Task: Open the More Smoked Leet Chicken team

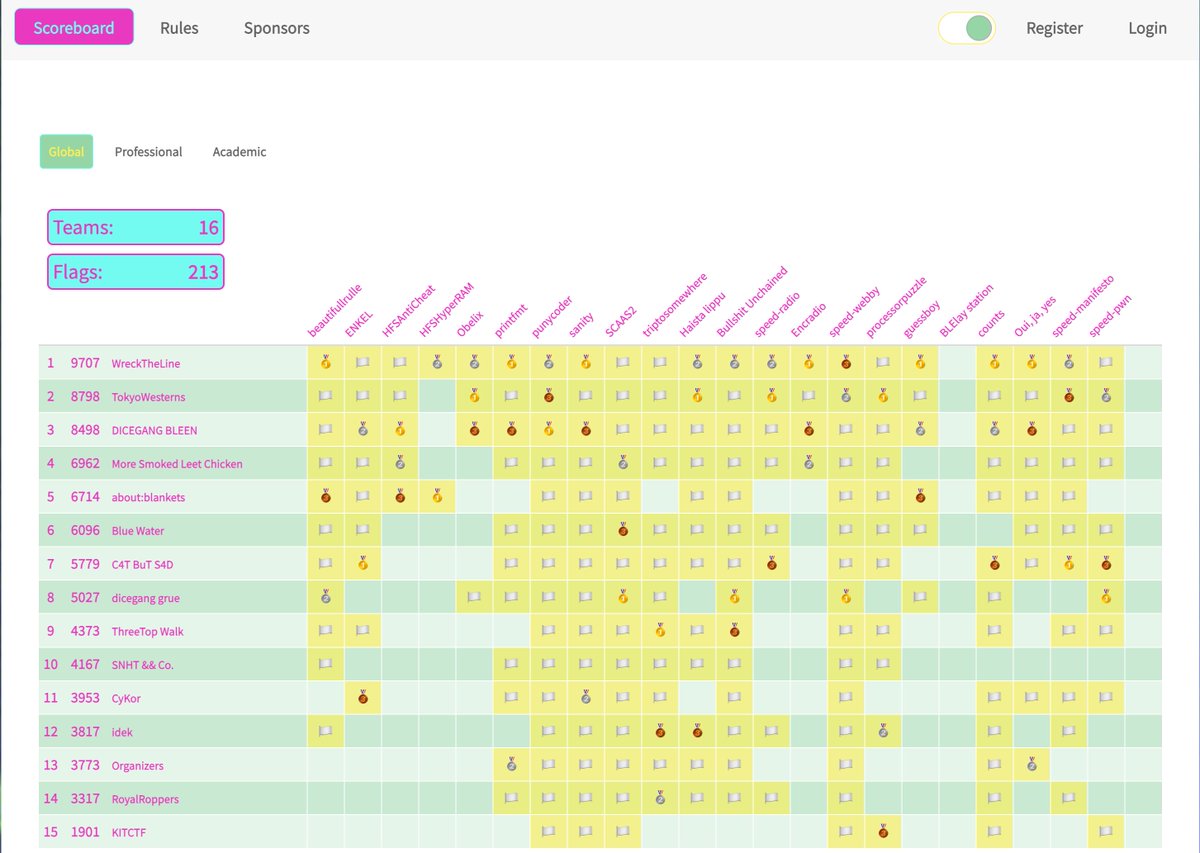Action: coord(177,464)
